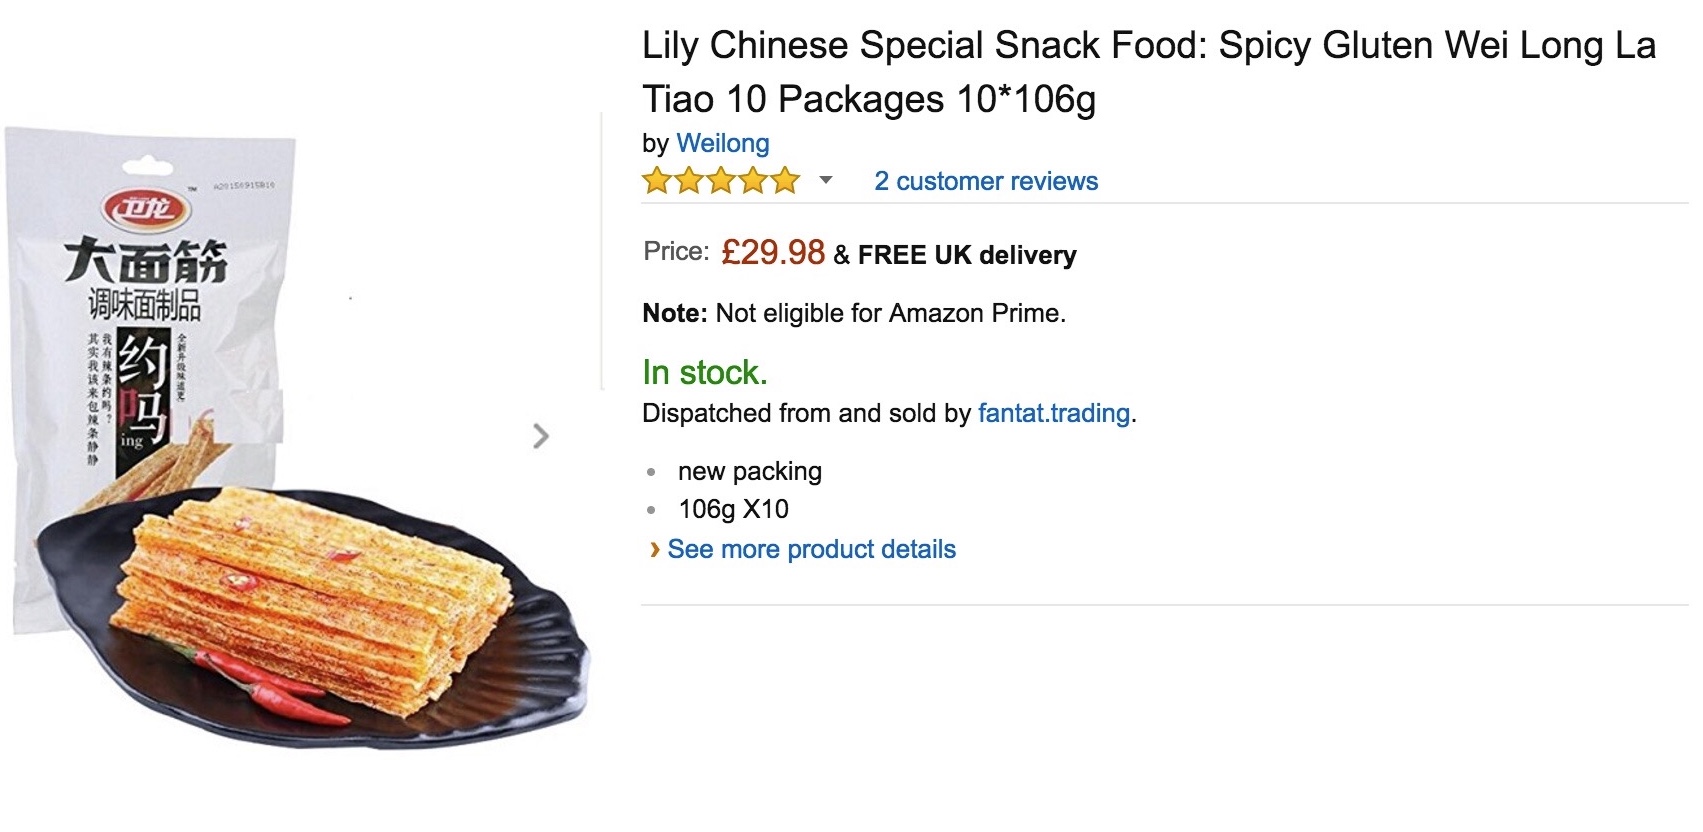The width and height of the screenshot is (1703, 832).
Task: Click the '106g X10' bullet item
Action: click(733, 509)
